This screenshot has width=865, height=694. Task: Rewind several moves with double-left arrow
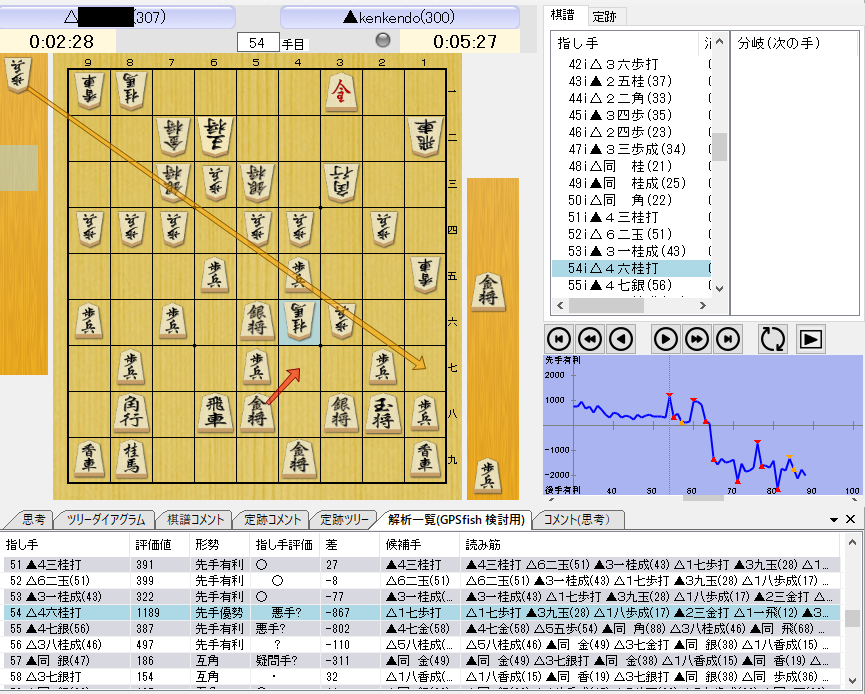tap(590, 339)
